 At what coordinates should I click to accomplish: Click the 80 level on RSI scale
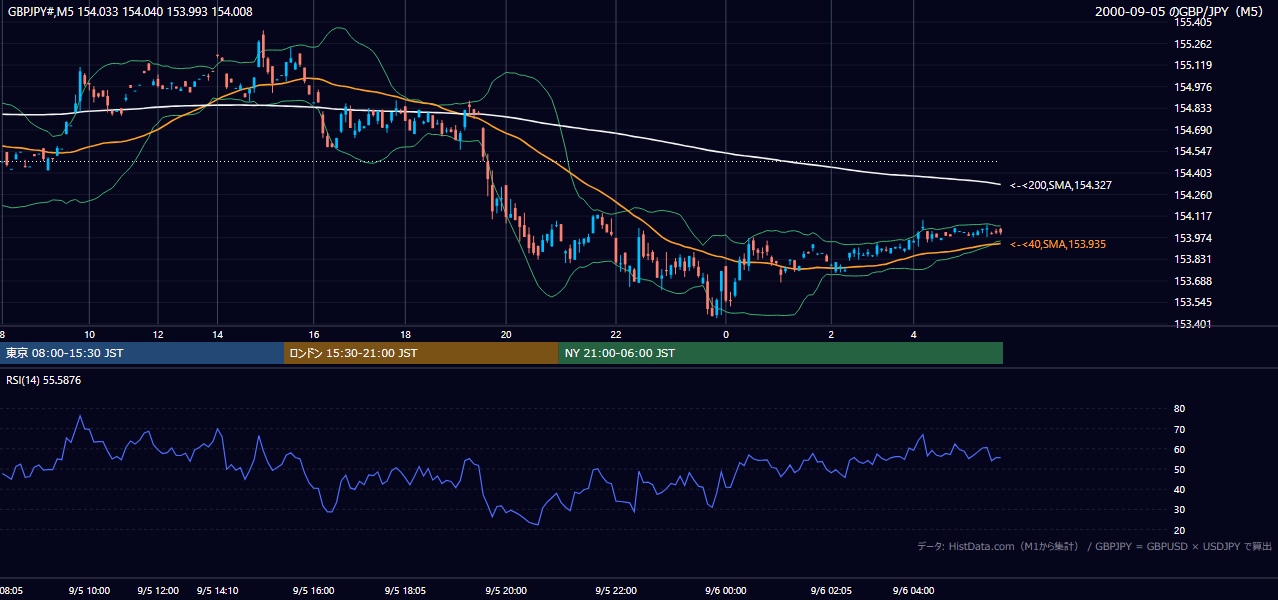point(1179,409)
